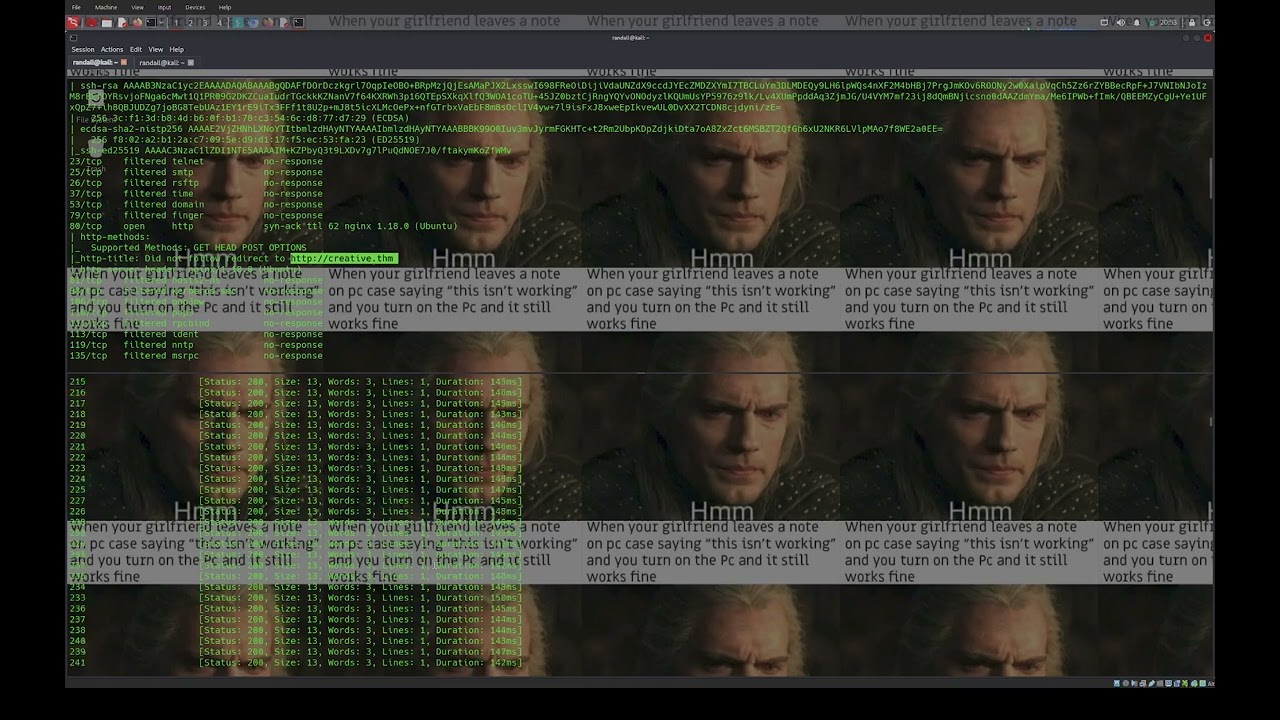This screenshot has width=1280, height=720.
Task: Open terminal Session menu
Action: tap(83, 49)
